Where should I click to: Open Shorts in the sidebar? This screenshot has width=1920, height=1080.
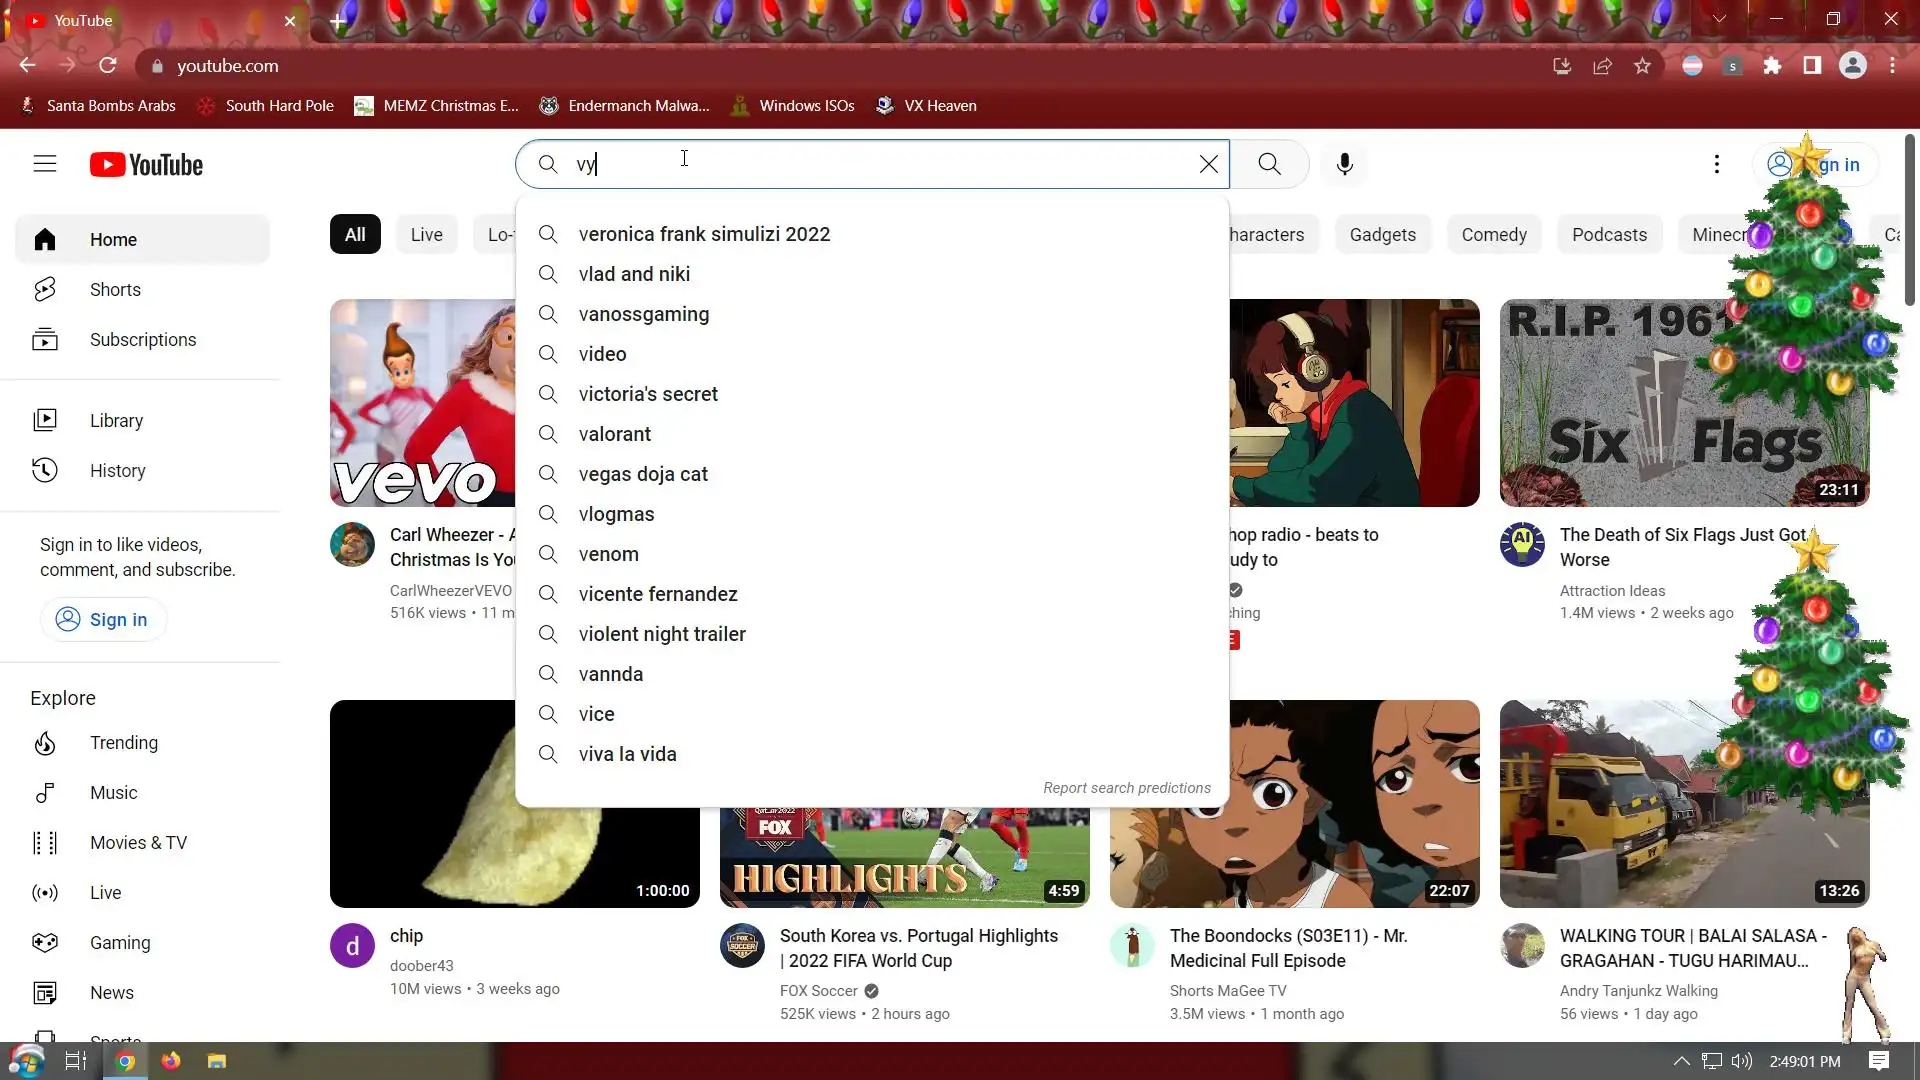(x=115, y=290)
